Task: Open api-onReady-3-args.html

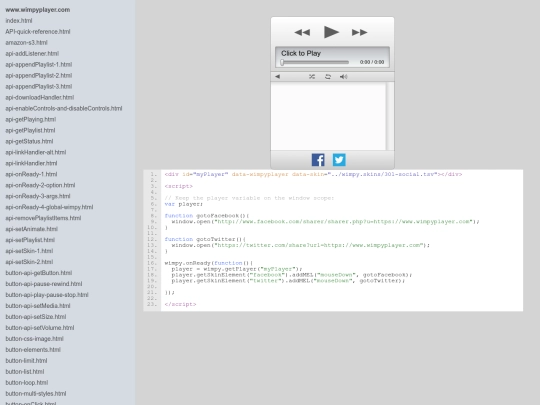Action: (x=38, y=196)
